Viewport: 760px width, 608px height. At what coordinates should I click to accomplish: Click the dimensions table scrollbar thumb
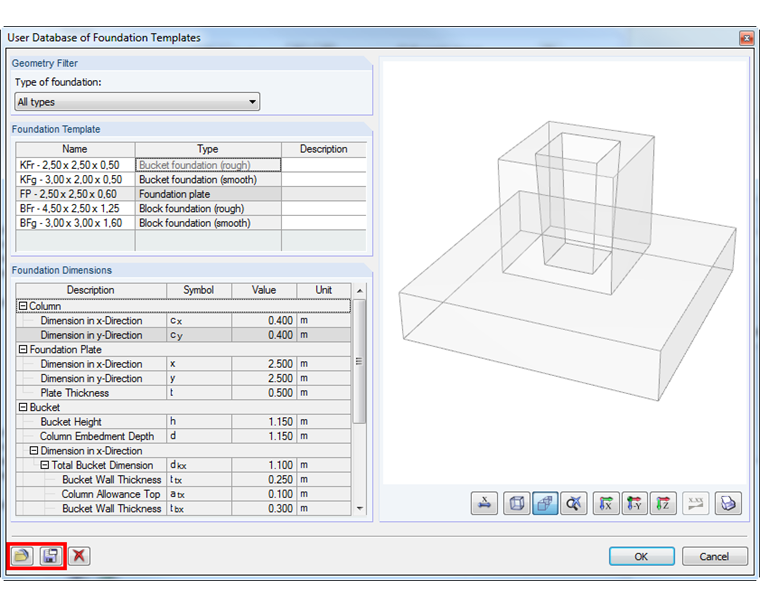(360, 361)
